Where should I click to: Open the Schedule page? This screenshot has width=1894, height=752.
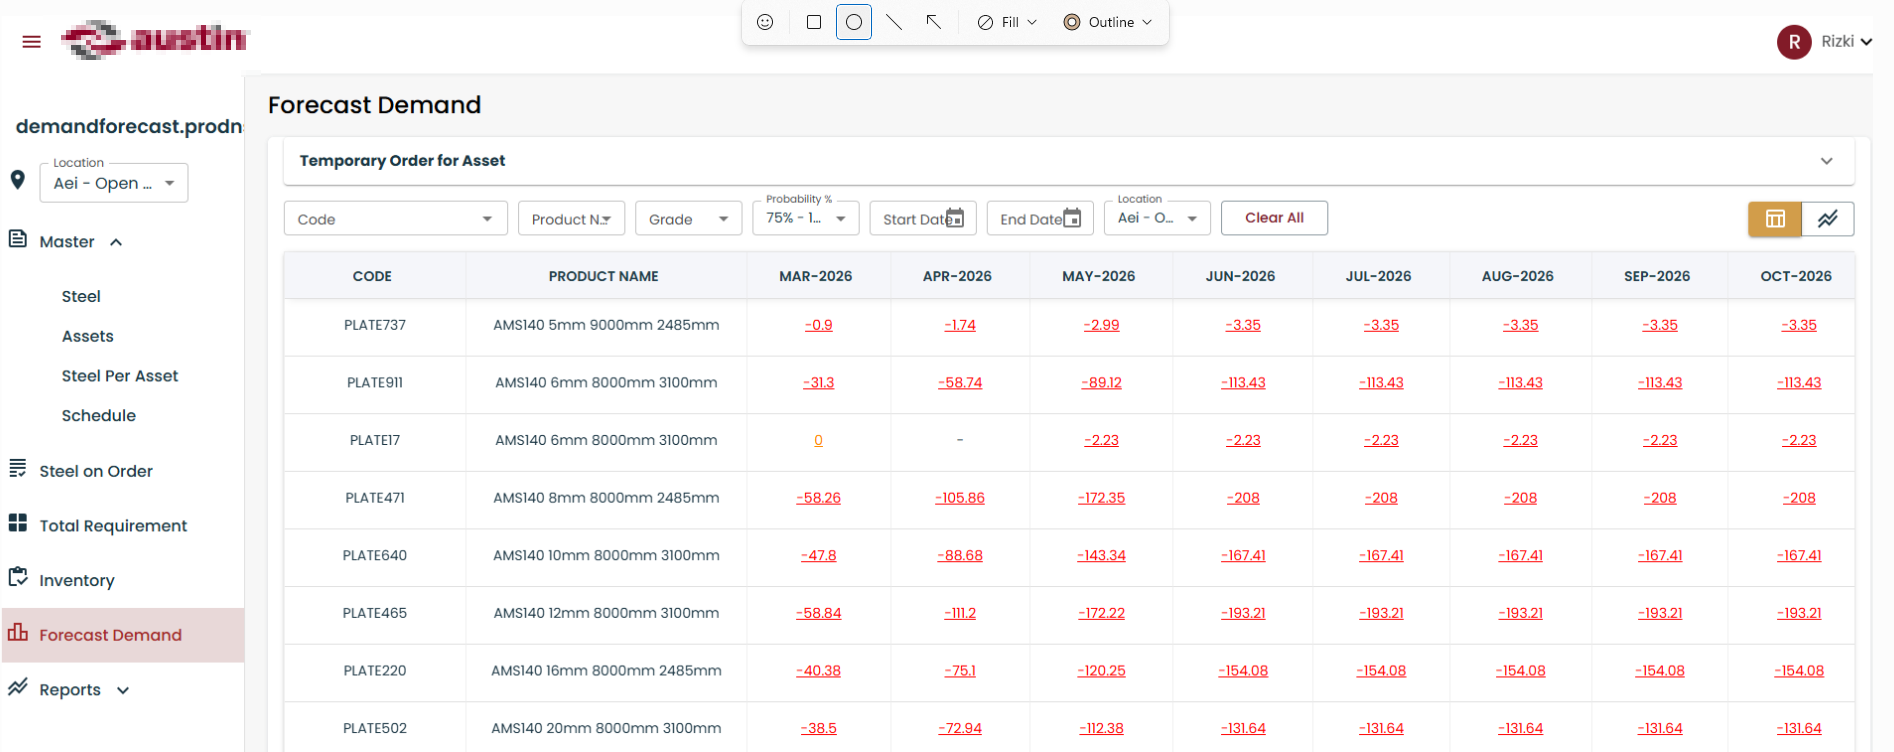click(99, 416)
